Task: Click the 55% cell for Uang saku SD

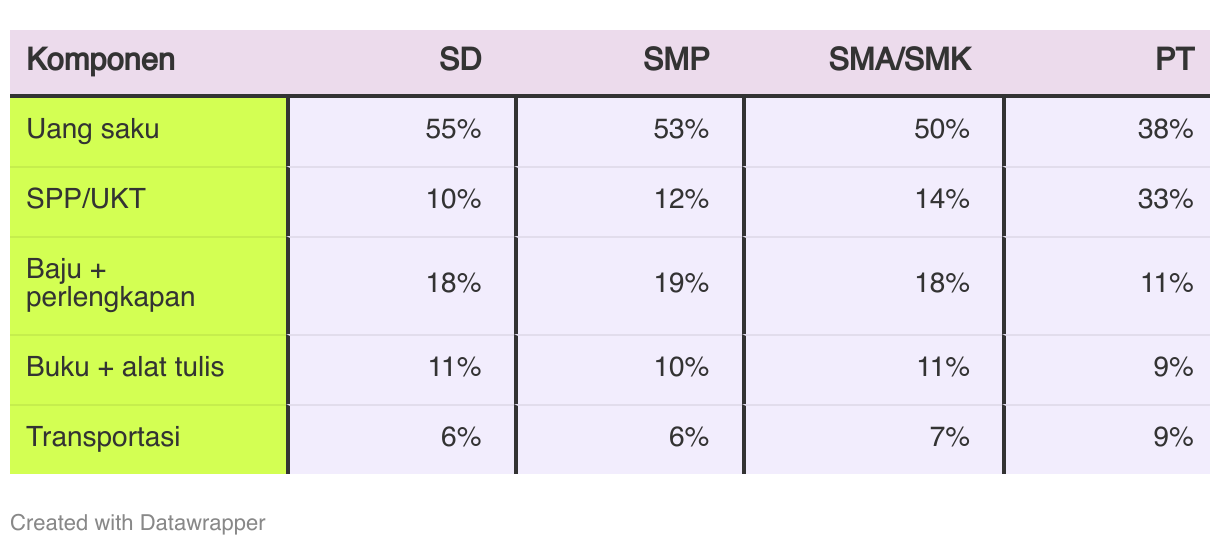Action: [454, 129]
